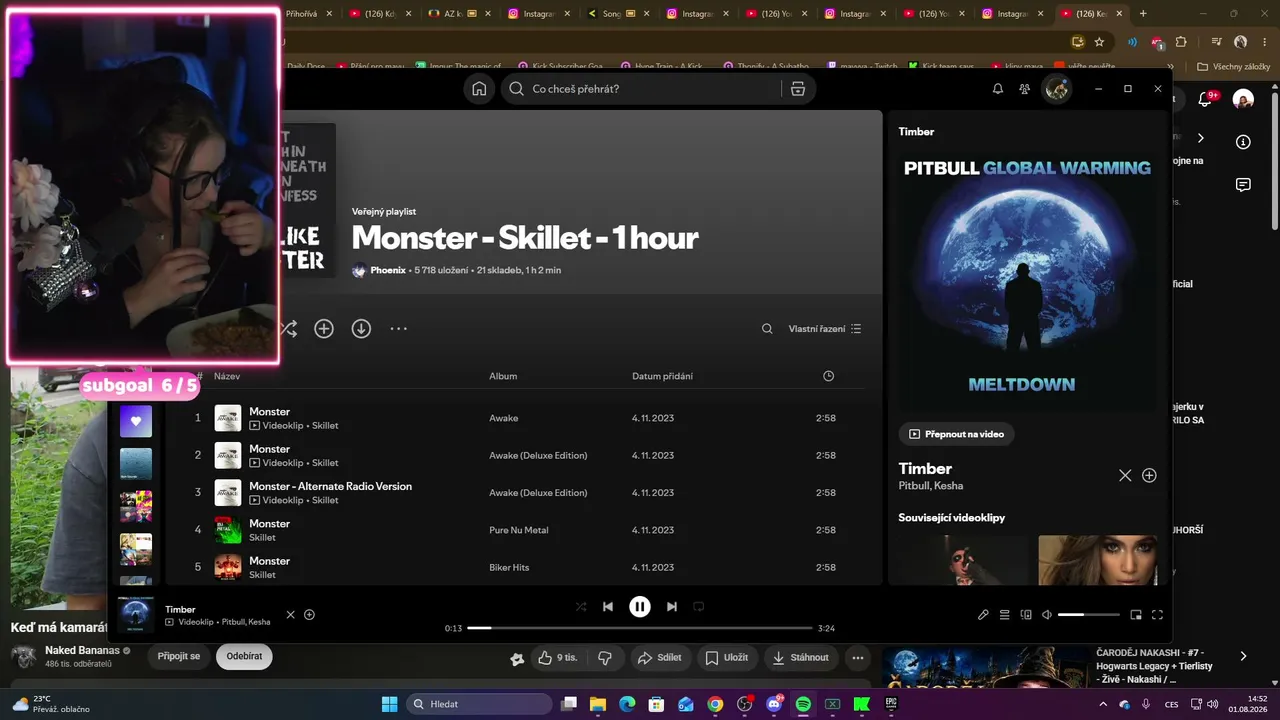Viewport: 1280px width, 720px height.
Task: Open Spotify user profile avatar
Action: 1057,89
